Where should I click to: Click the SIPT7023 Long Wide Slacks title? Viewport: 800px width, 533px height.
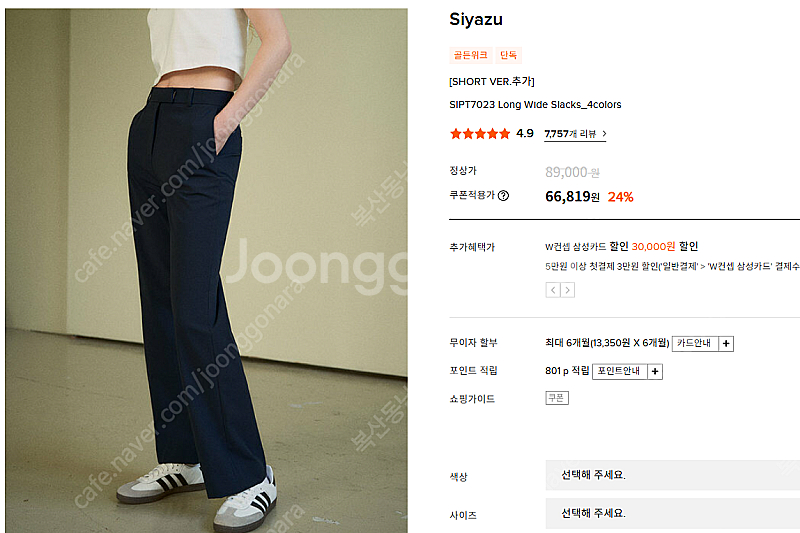535,105
